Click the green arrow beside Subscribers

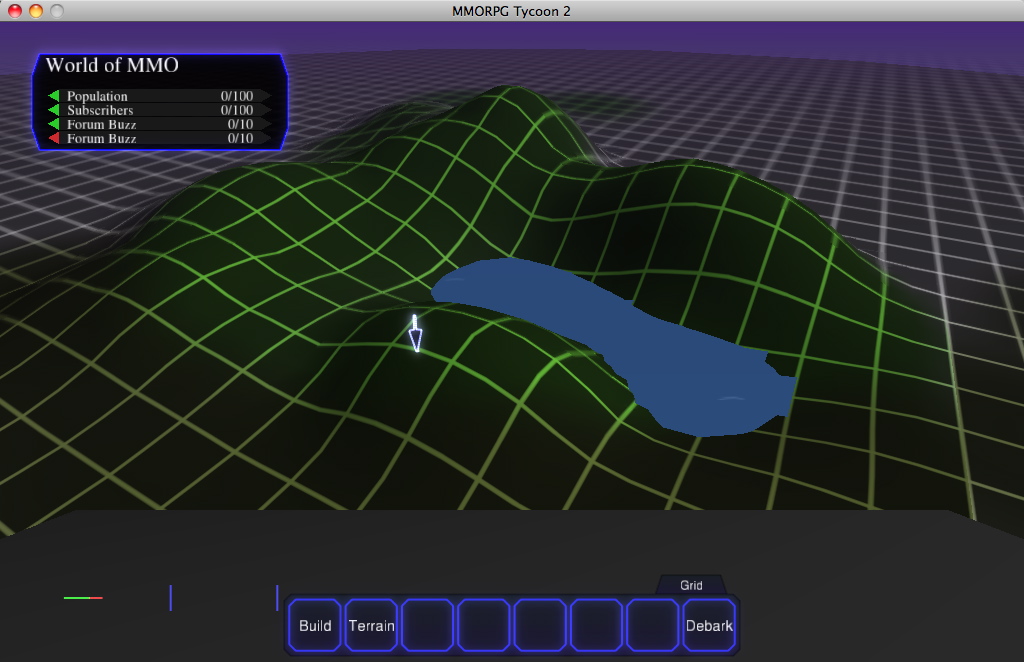click(x=54, y=110)
